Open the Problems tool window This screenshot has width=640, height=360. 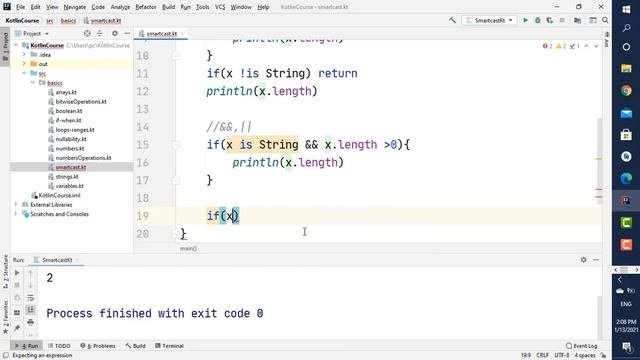coord(98,346)
